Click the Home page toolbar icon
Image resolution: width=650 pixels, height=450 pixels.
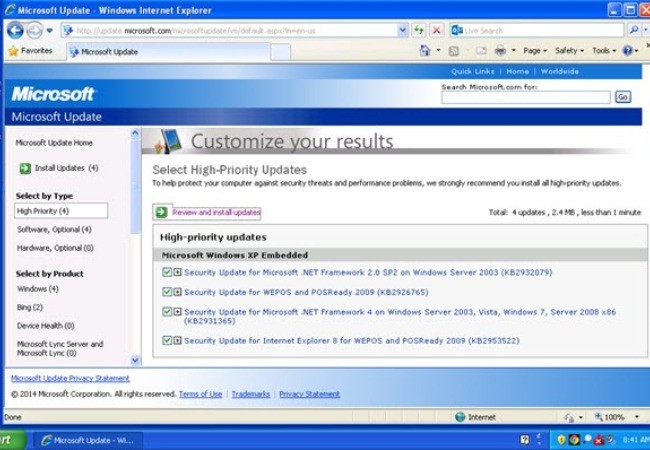click(x=425, y=51)
